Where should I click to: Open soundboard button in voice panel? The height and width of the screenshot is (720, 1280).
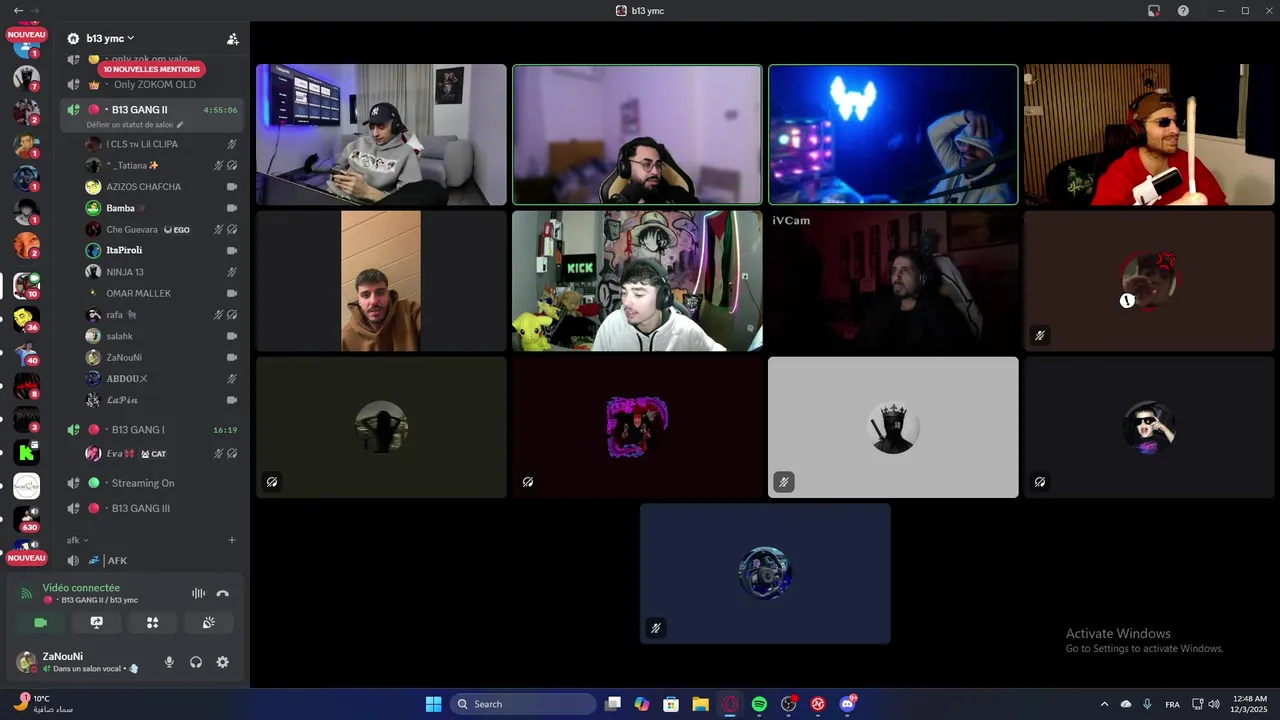(x=208, y=622)
